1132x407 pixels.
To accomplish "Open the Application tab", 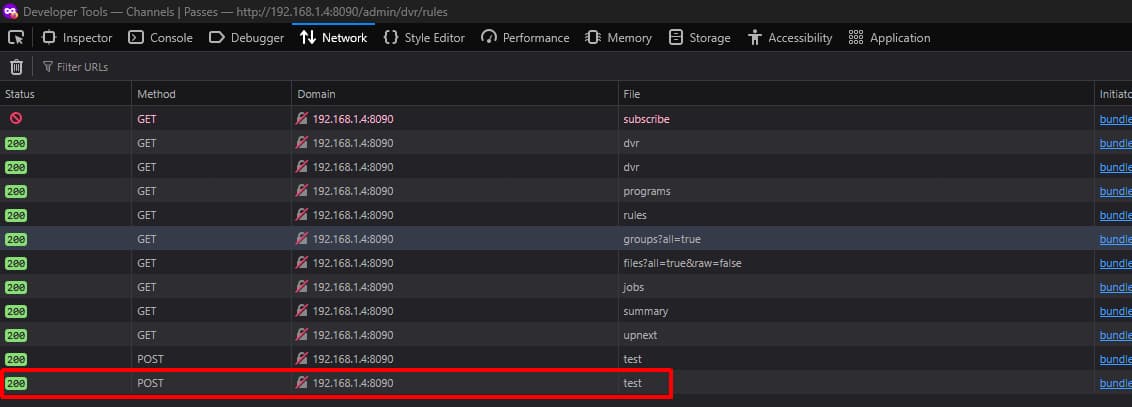I will tap(889, 38).
